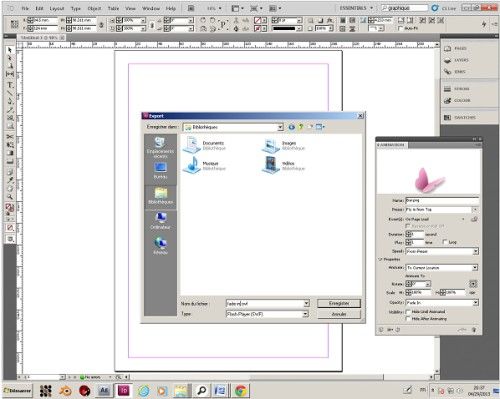Select the Type tool in toolbox
The width and height of the screenshot is (500, 399).
point(10,85)
